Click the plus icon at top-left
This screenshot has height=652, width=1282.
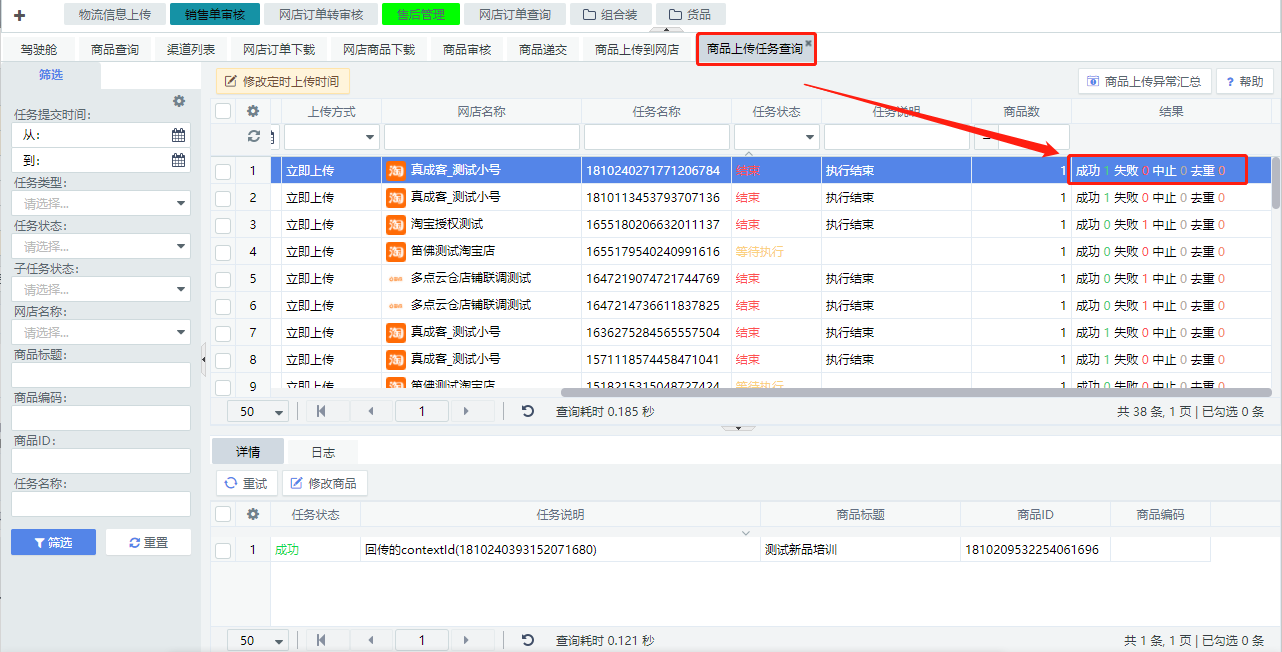[x=19, y=15]
